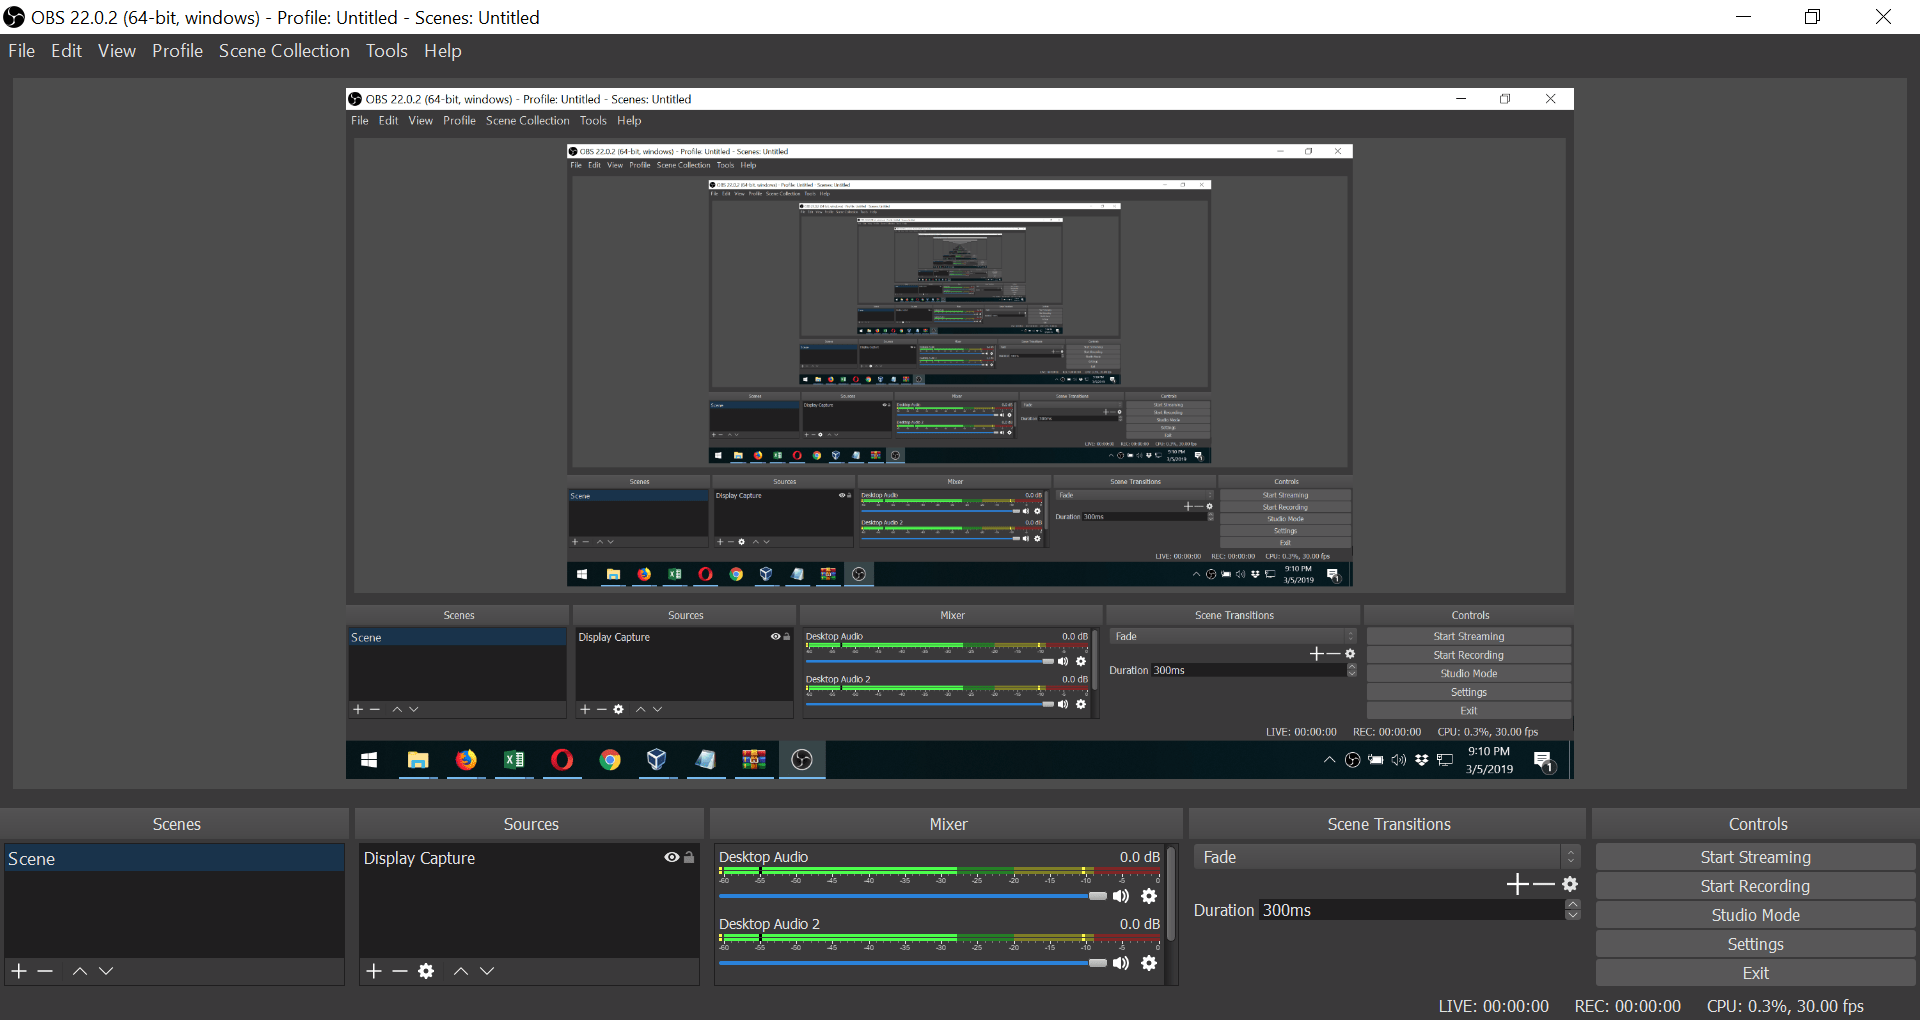The height and width of the screenshot is (1020, 1920).
Task: Open transition properties gear in Scene Transitions
Action: pyautogui.click(x=1571, y=884)
